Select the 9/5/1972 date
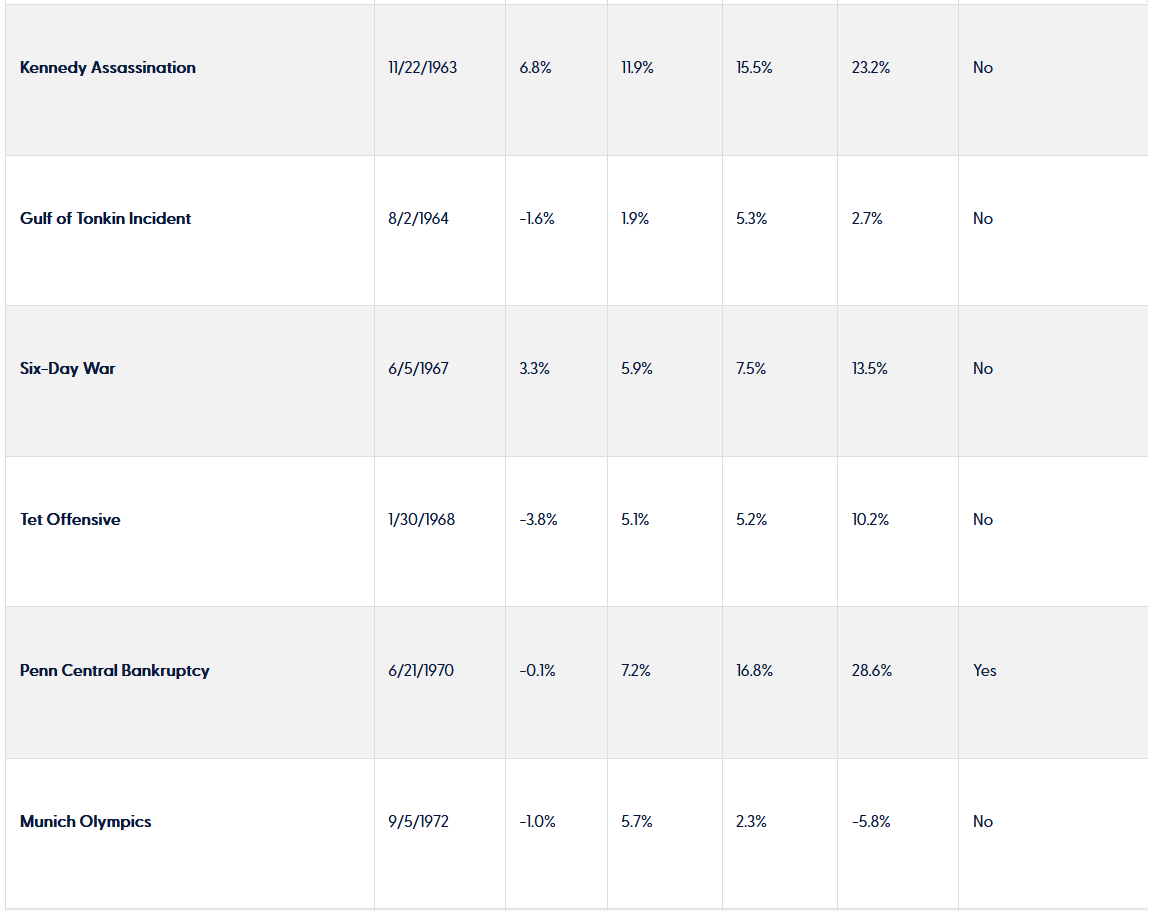The width and height of the screenshot is (1151, 911). click(418, 822)
